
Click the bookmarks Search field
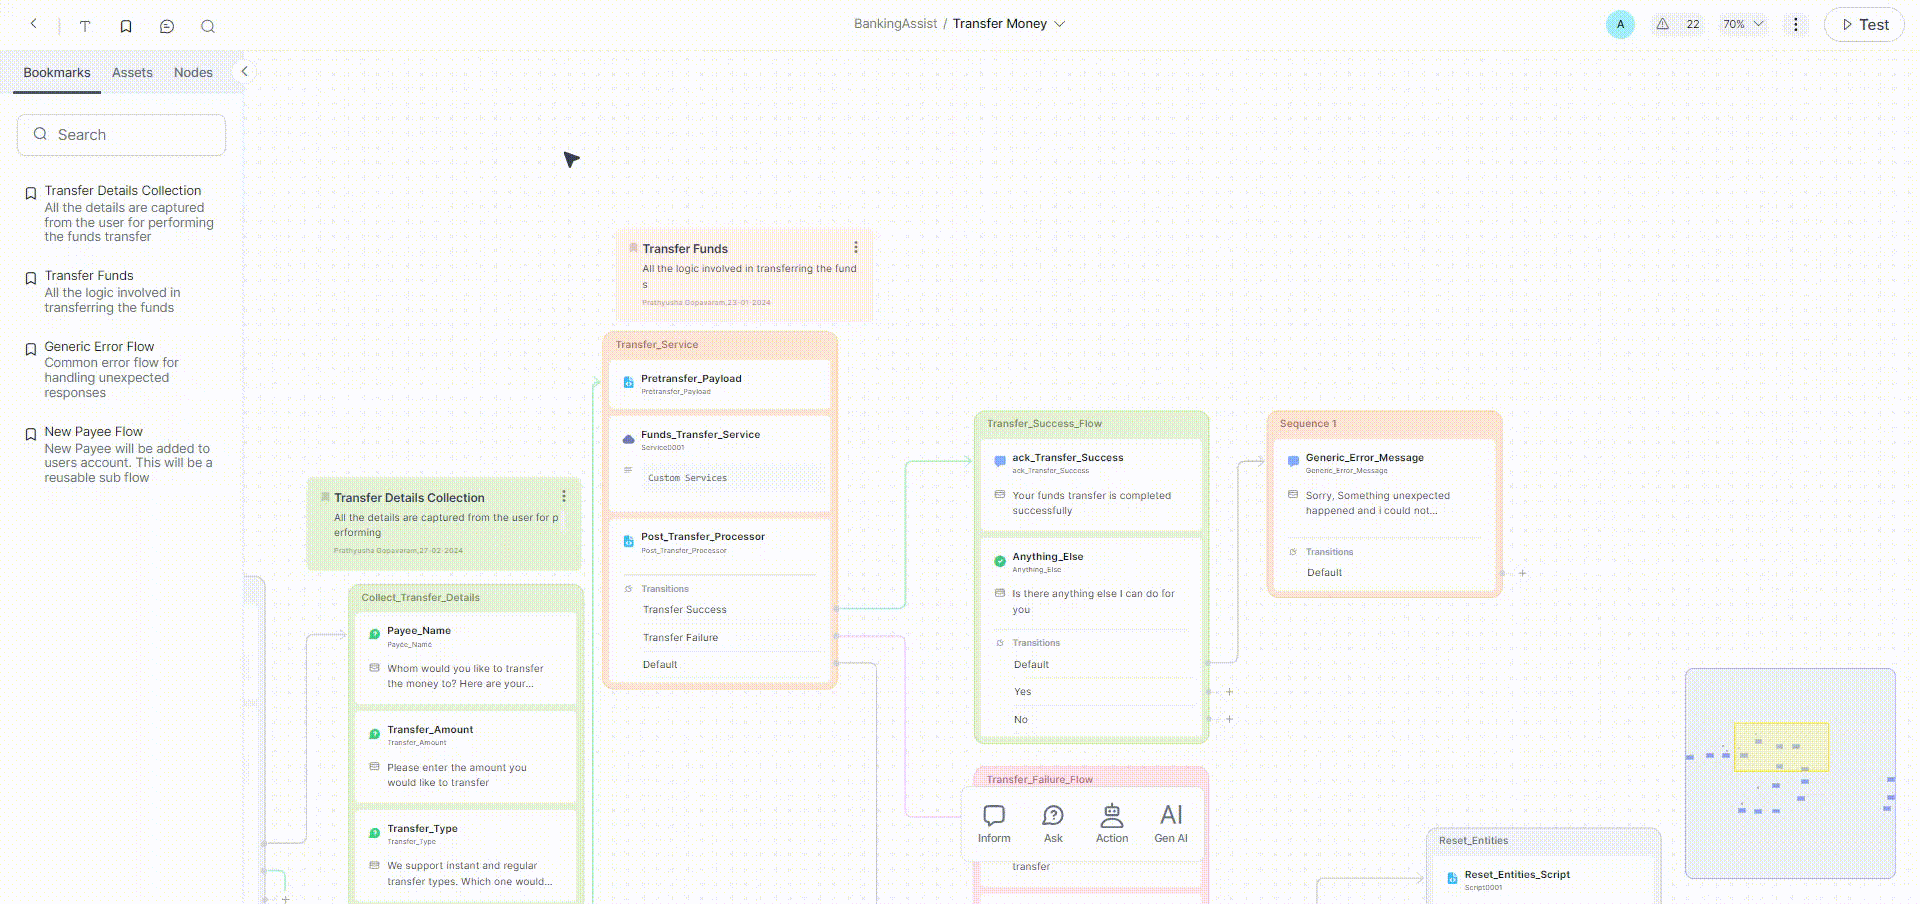pyautogui.click(x=122, y=135)
